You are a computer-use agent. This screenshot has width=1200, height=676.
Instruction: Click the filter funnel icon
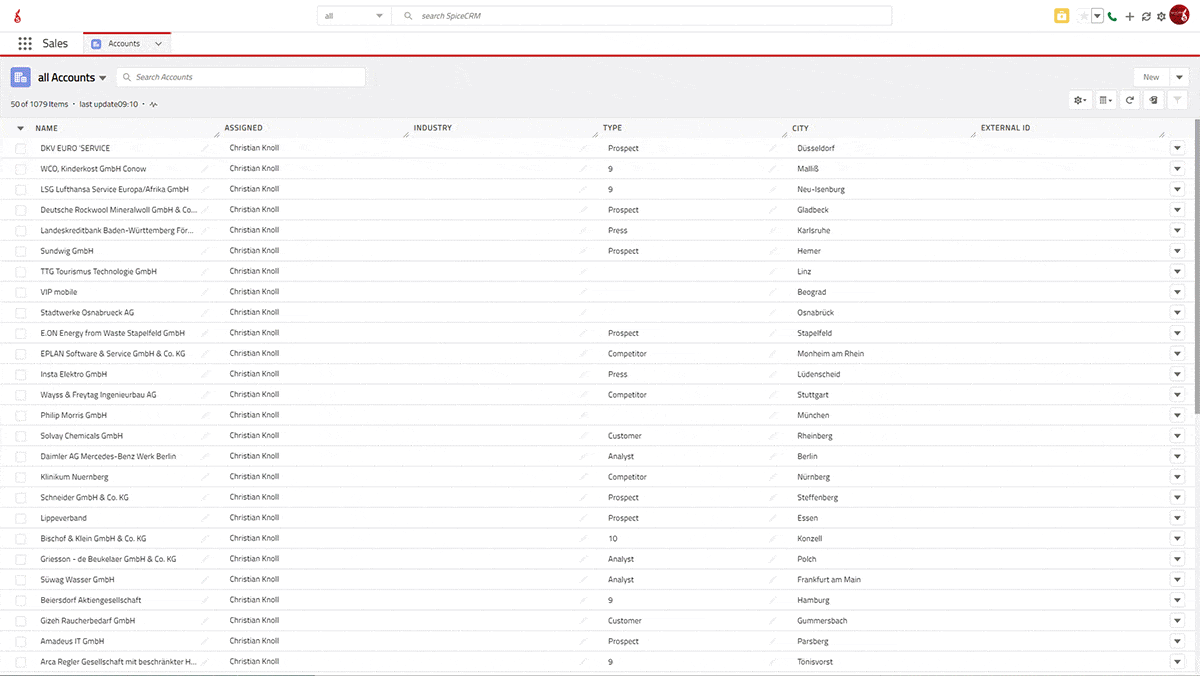[1179, 100]
